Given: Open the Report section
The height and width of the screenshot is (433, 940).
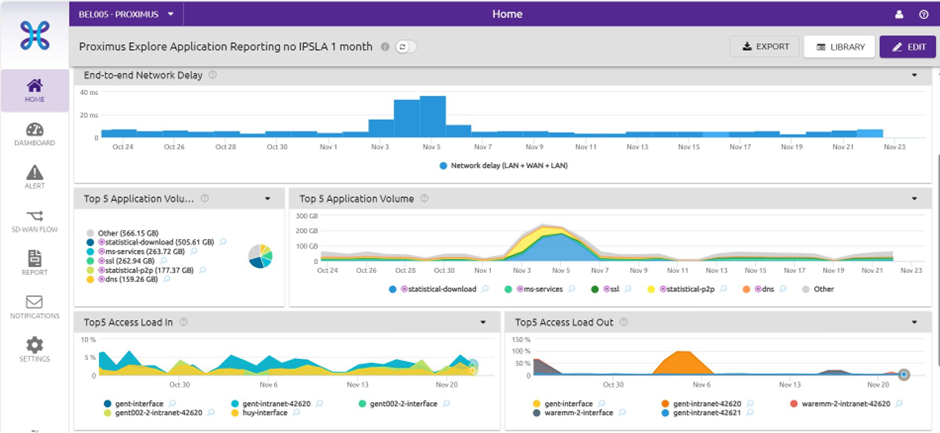Looking at the screenshot, I should click(x=34, y=263).
